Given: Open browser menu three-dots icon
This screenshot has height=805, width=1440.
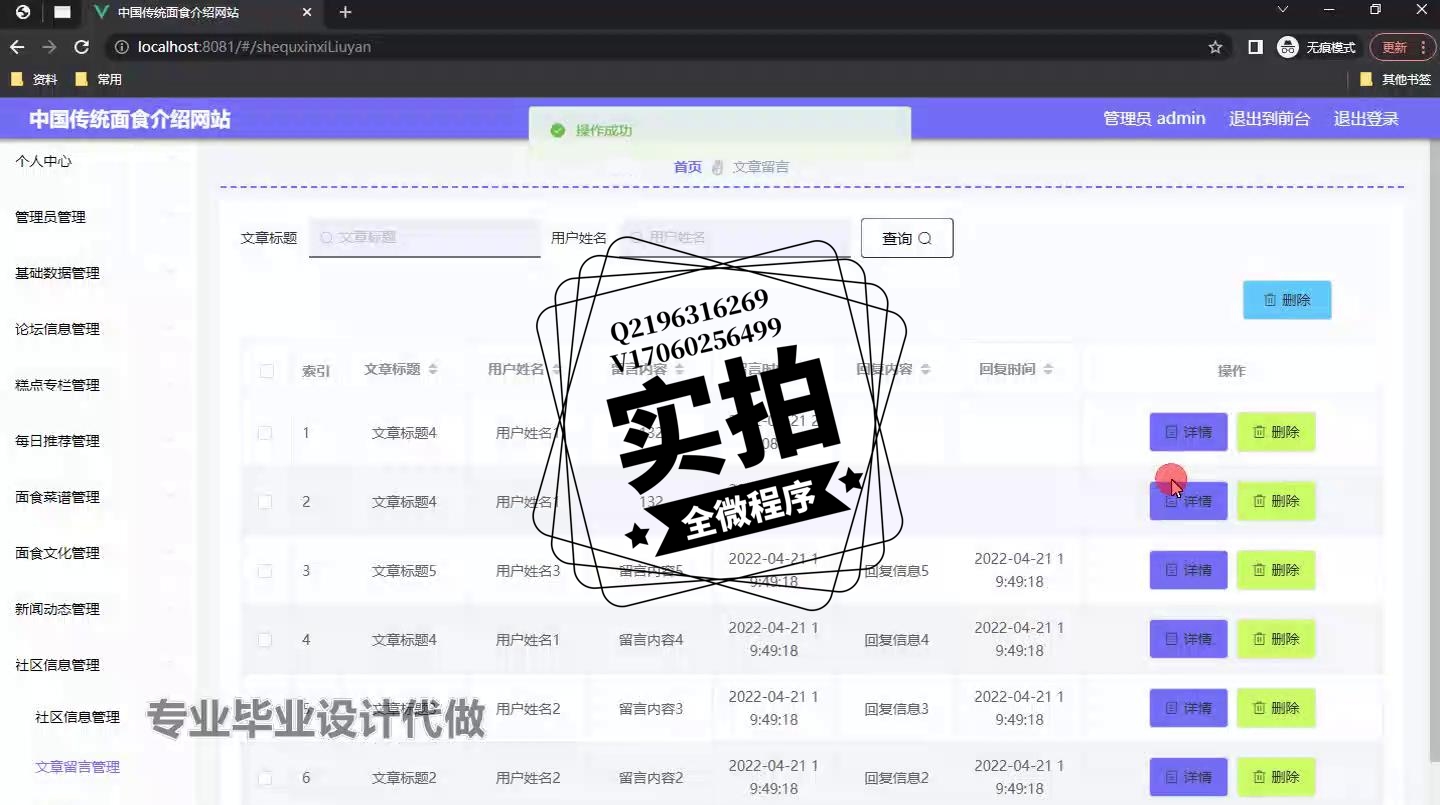Looking at the screenshot, I should pyautogui.click(x=1422, y=47).
